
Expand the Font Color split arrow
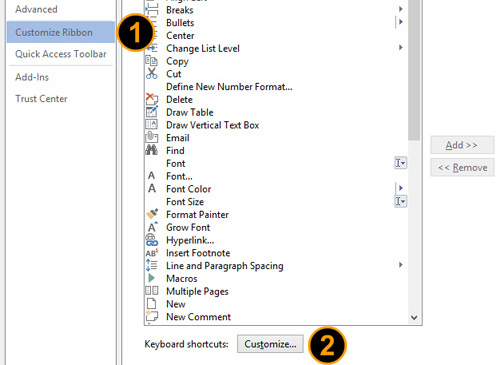(x=400, y=188)
